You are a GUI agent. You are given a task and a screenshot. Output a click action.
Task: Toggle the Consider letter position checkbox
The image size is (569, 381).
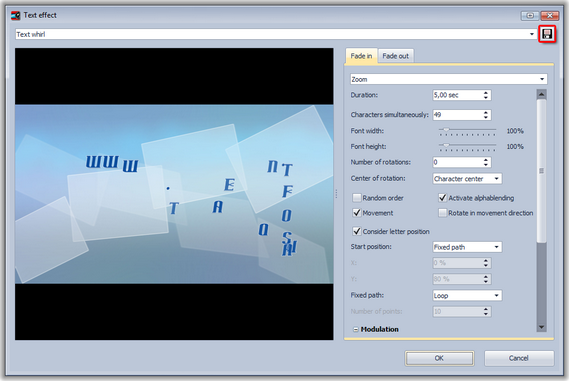pos(357,231)
